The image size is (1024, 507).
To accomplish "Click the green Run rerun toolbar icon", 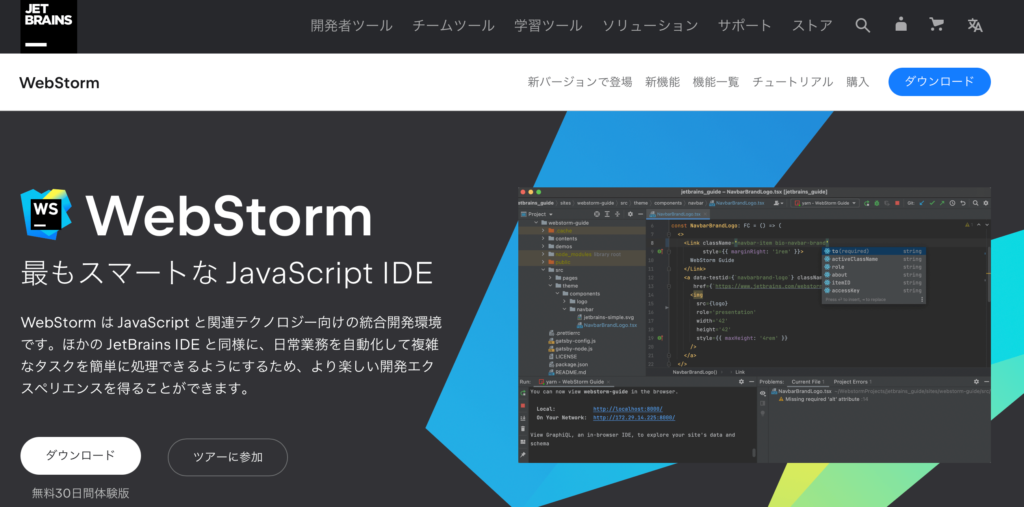I will click(x=867, y=203).
